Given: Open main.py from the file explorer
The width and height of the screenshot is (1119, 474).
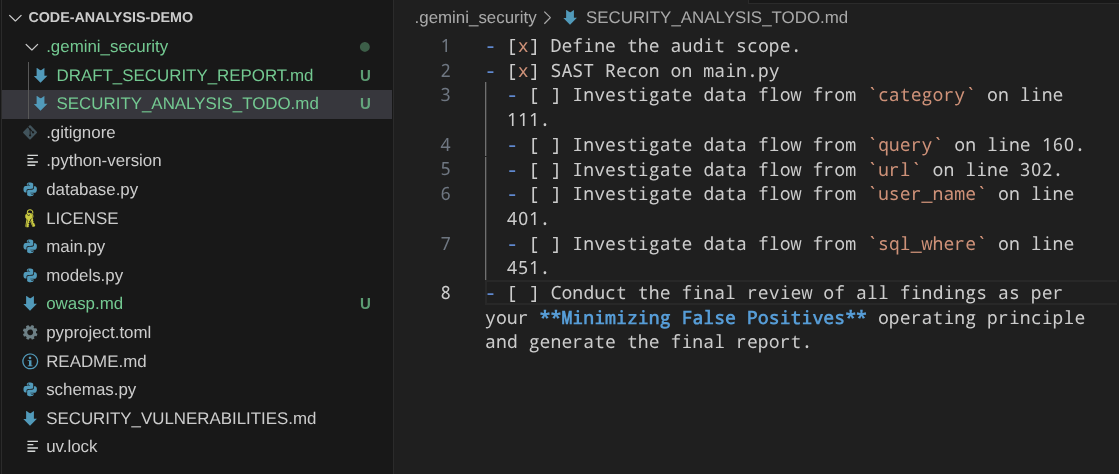Looking at the screenshot, I should tap(75, 246).
